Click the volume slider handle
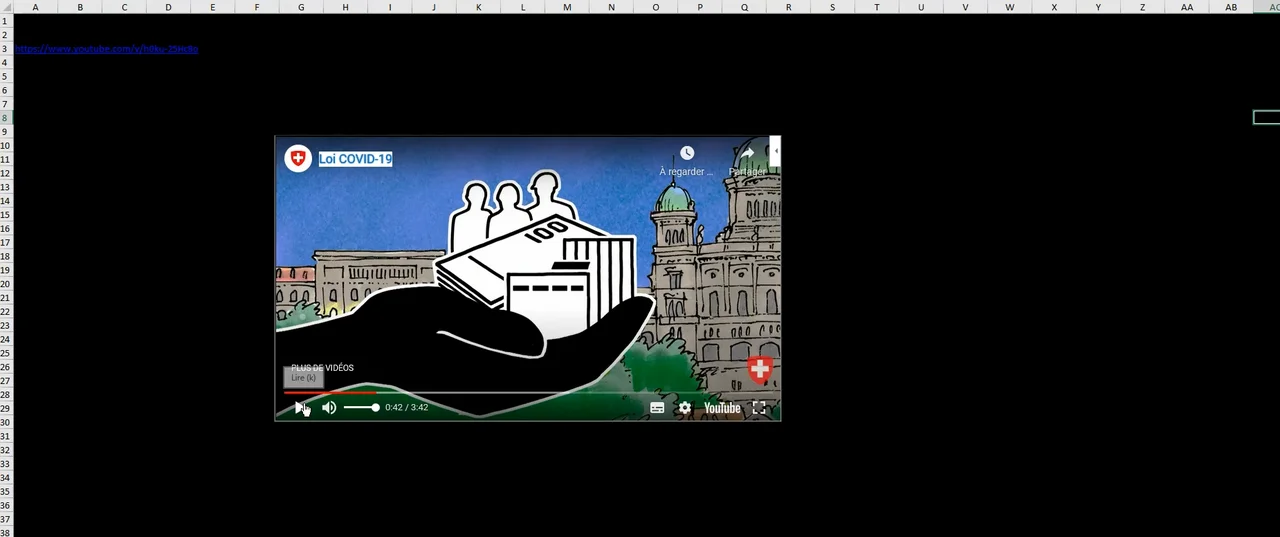 [375, 408]
